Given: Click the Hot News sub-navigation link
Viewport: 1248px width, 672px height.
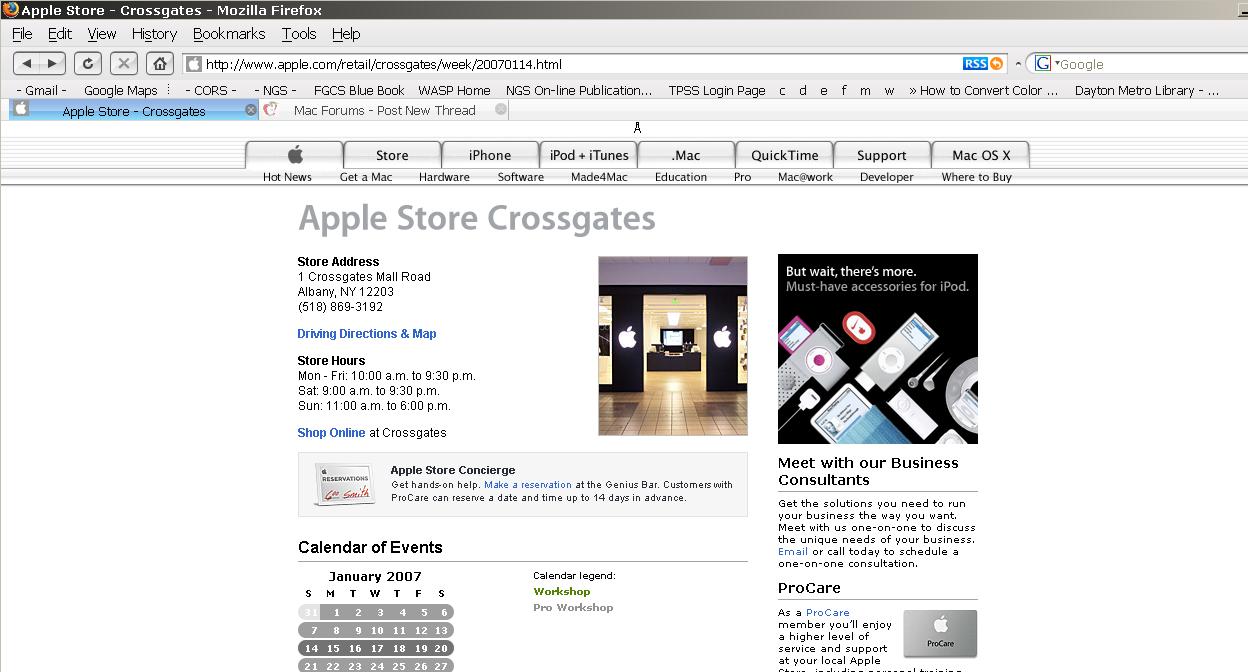Looking at the screenshot, I should [287, 177].
